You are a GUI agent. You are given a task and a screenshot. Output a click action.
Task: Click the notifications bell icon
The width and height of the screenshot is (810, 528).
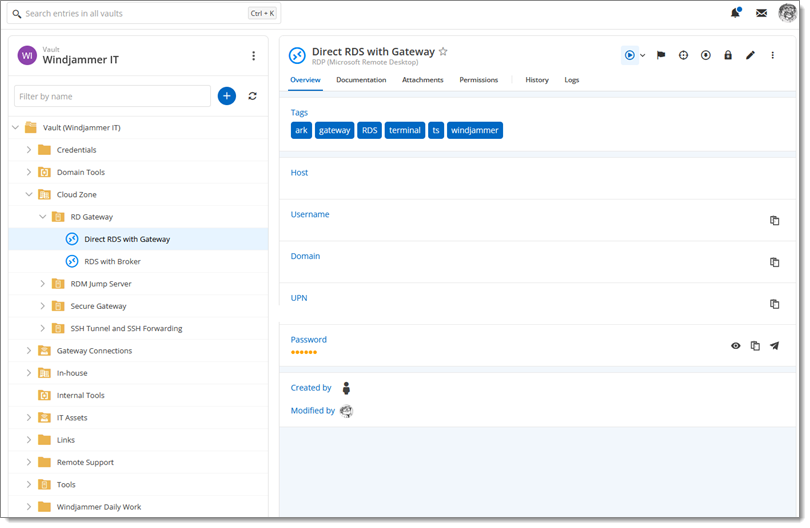735,13
